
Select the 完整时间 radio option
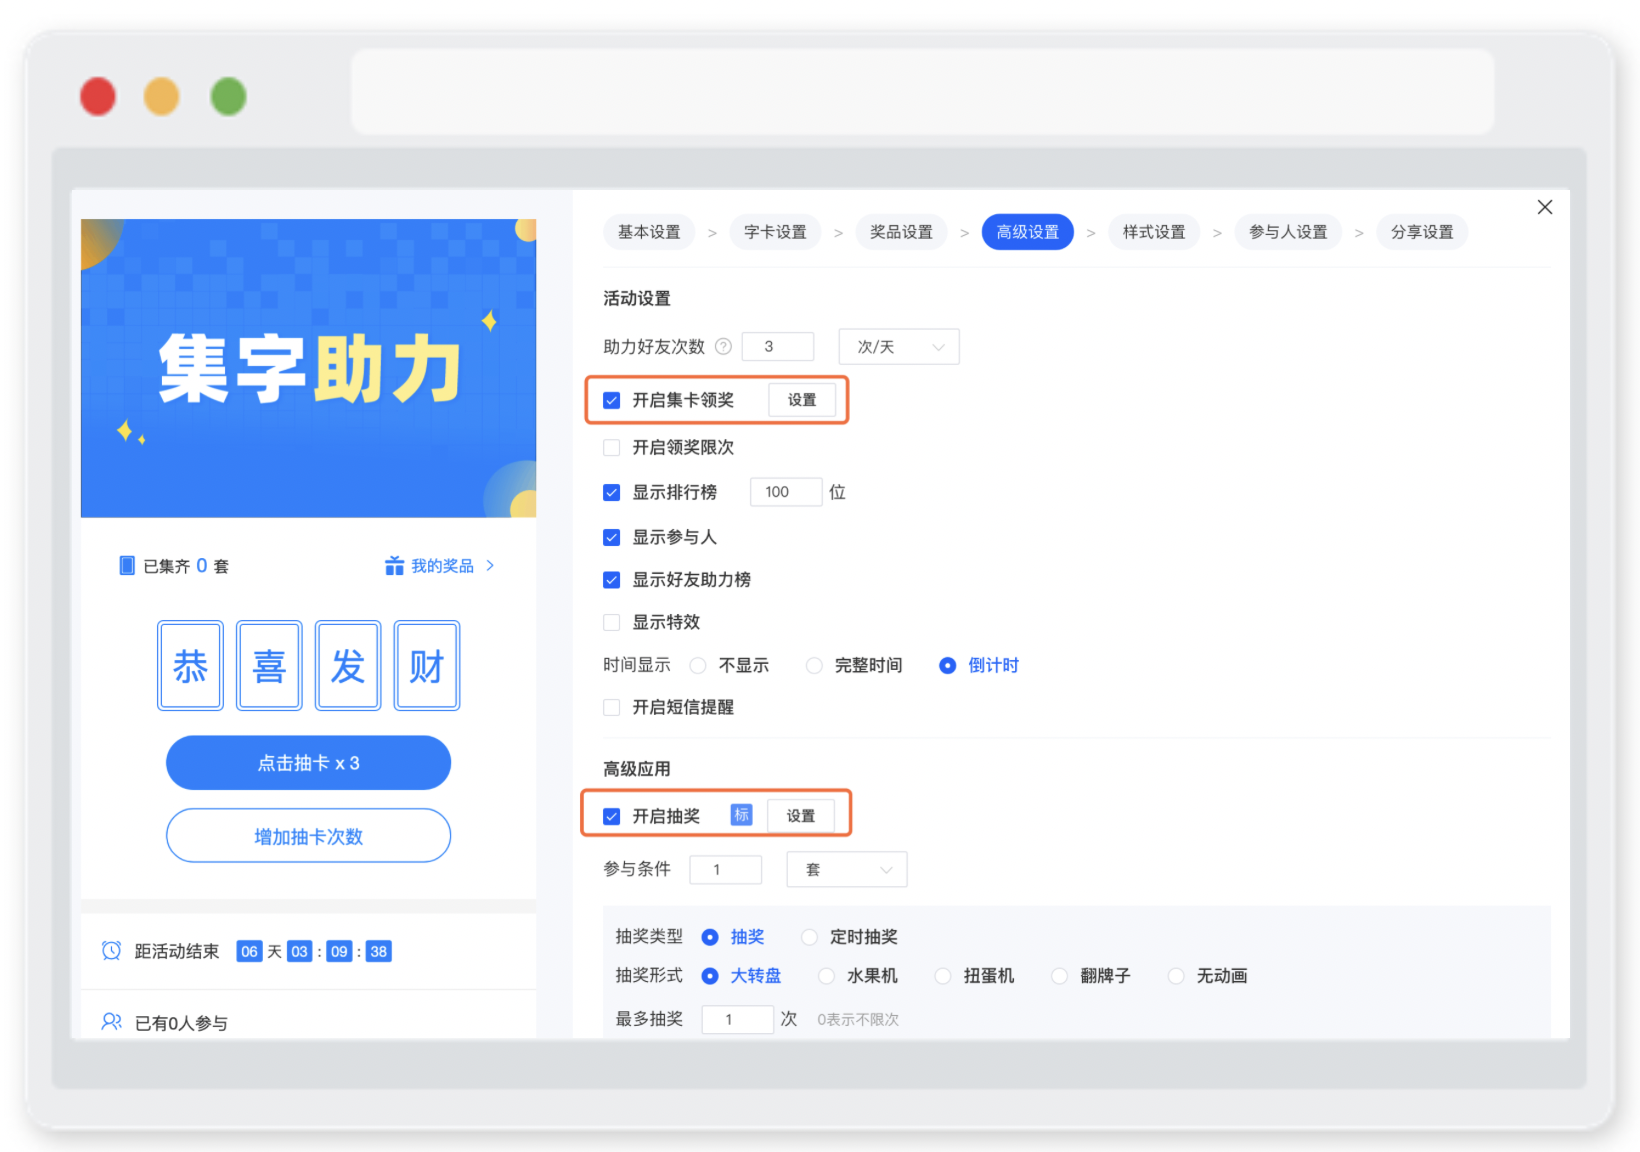coord(814,666)
